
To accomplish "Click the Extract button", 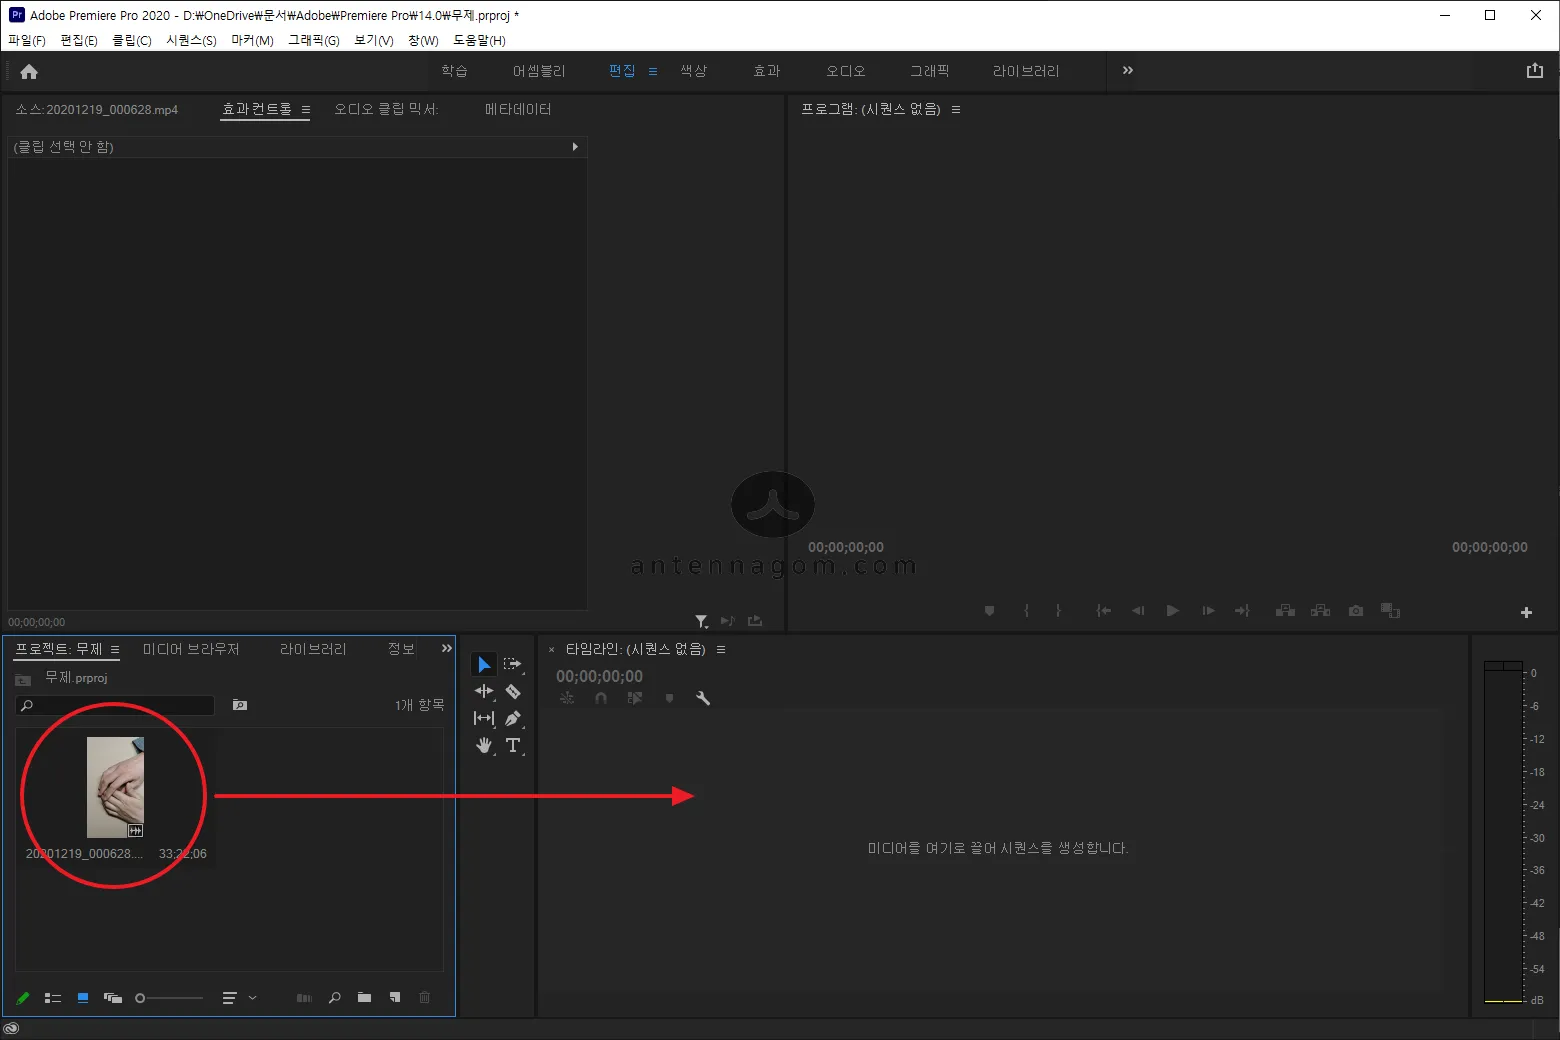I will [1321, 611].
